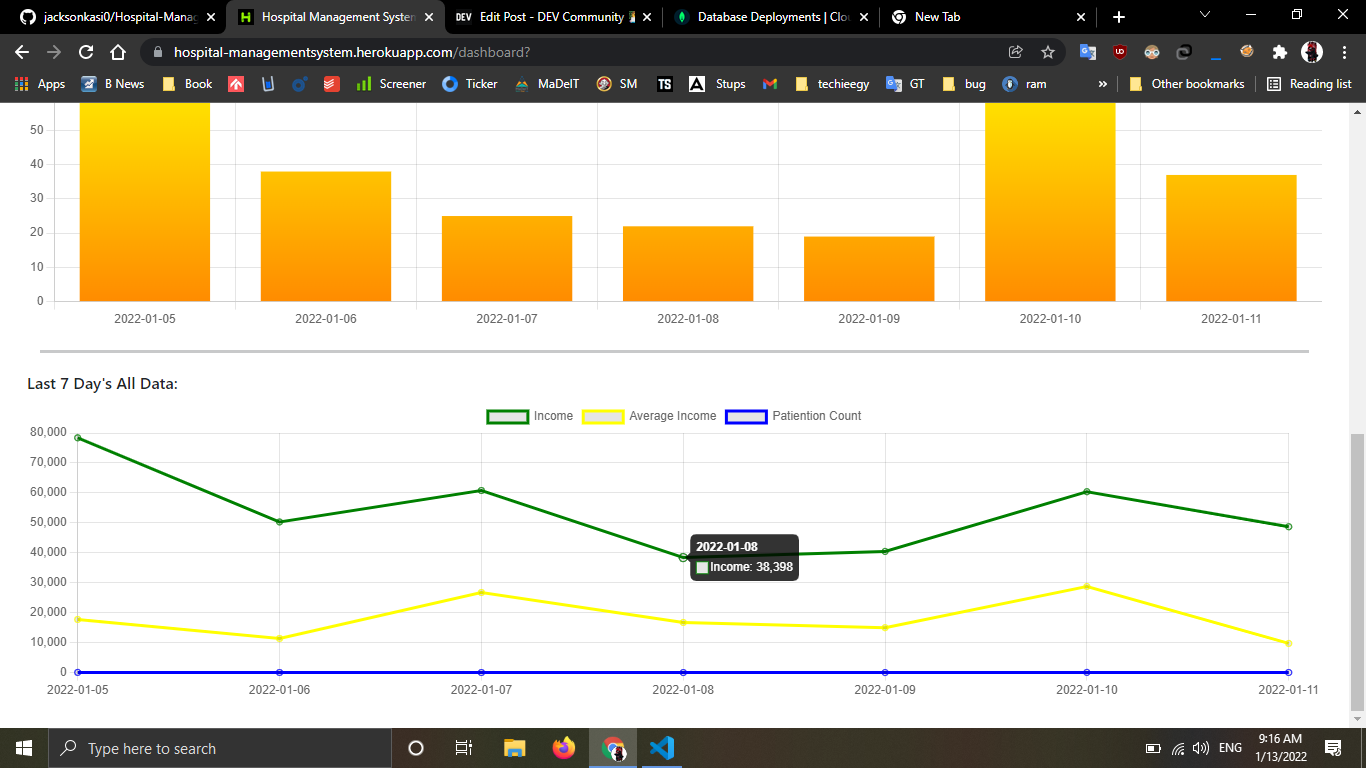Click the share page icon in address bar
This screenshot has width=1366, height=768.
tap(1015, 52)
